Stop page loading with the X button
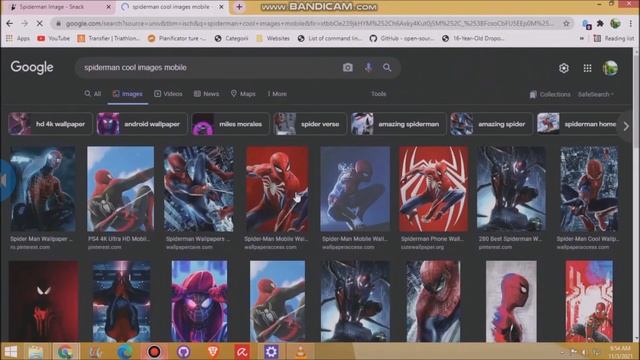This screenshot has height=360, width=640. pyautogui.click(x=40, y=24)
